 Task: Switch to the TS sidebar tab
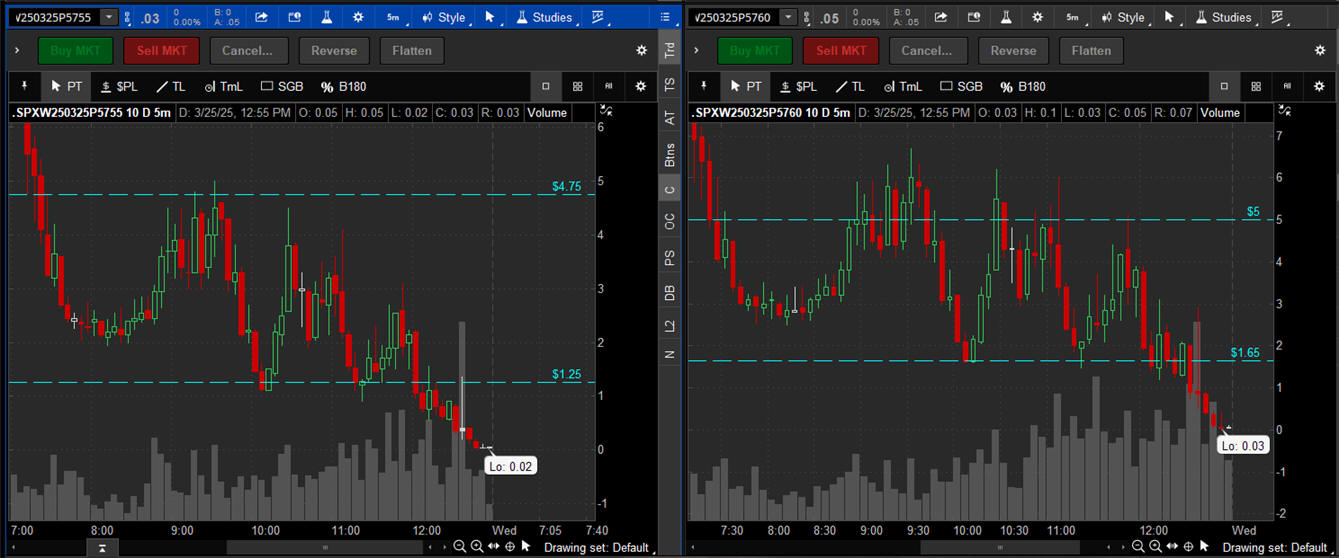click(x=670, y=86)
